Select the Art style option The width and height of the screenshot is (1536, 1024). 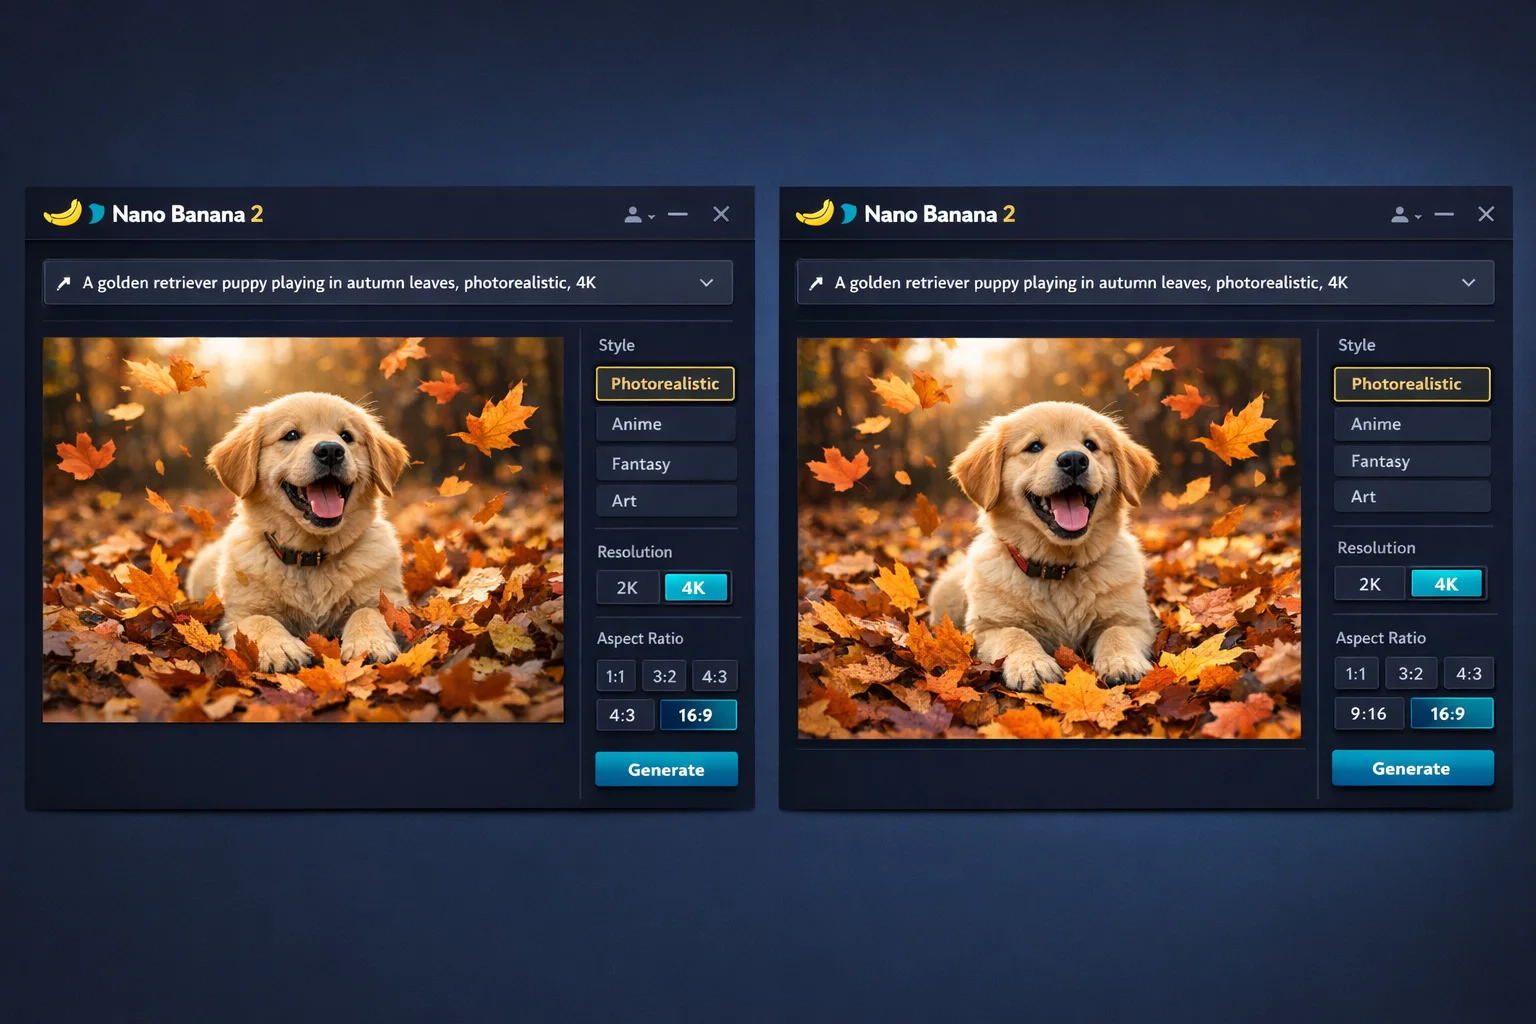click(665, 500)
